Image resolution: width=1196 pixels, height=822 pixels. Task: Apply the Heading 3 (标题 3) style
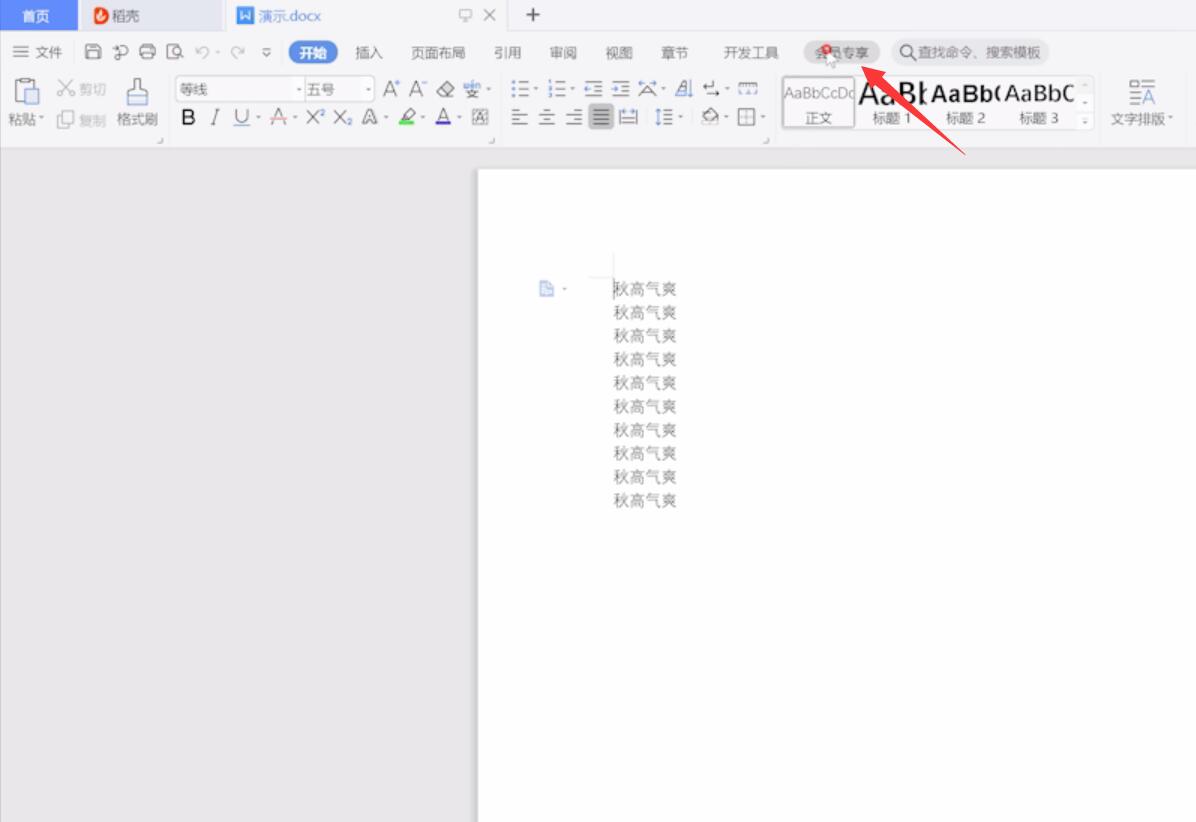(1039, 102)
